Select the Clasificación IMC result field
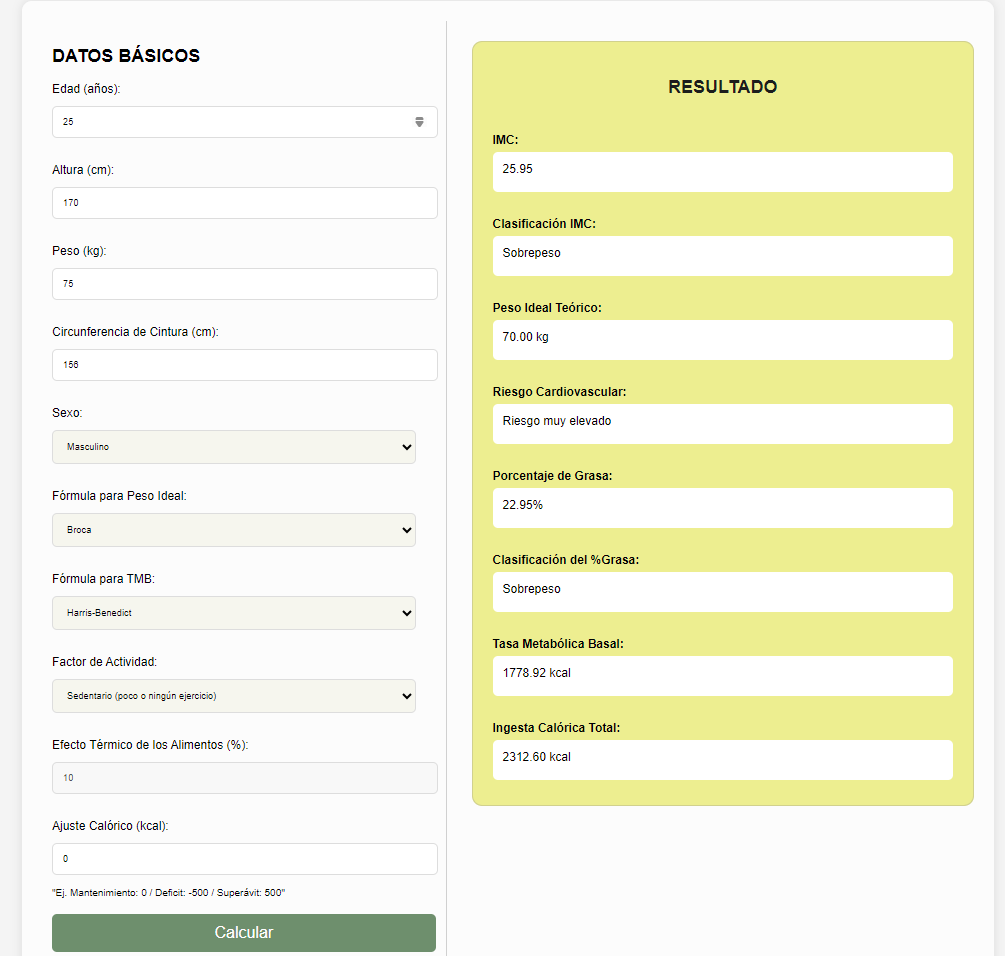This screenshot has width=1005, height=956. pyautogui.click(x=722, y=255)
